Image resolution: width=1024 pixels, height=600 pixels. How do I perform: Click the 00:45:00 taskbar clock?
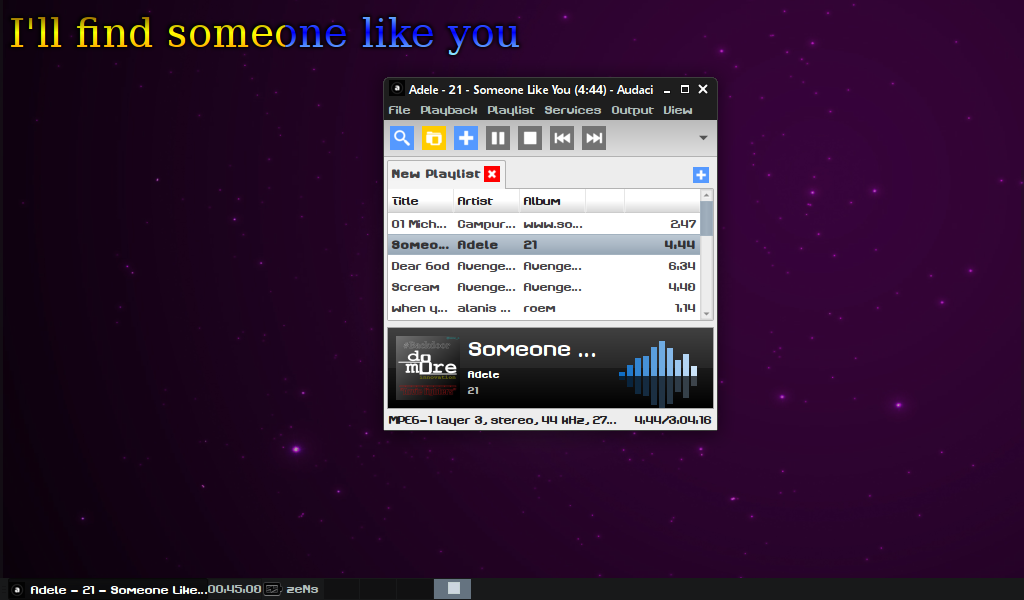point(234,589)
